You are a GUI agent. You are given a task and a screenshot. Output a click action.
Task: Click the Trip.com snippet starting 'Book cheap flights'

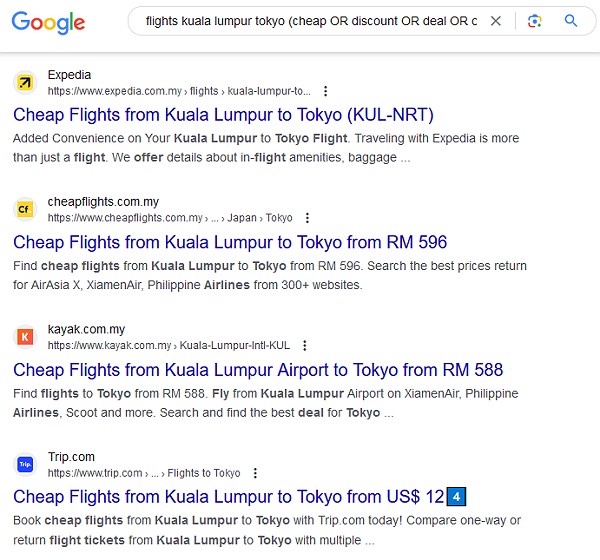point(267,530)
